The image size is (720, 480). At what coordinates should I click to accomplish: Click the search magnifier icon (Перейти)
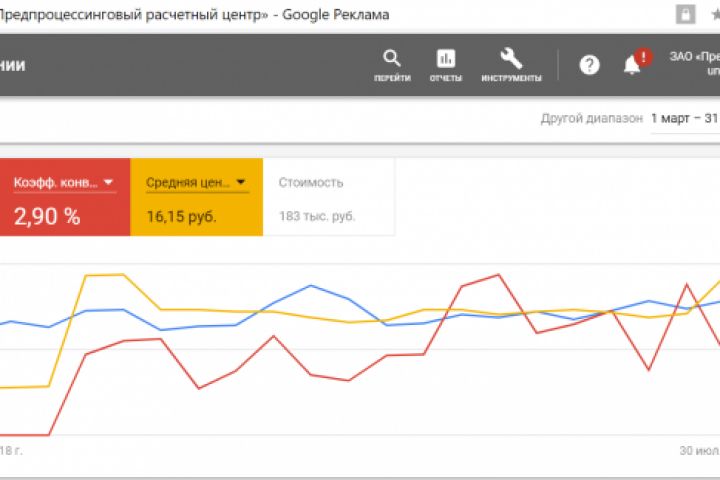pos(393,58)
